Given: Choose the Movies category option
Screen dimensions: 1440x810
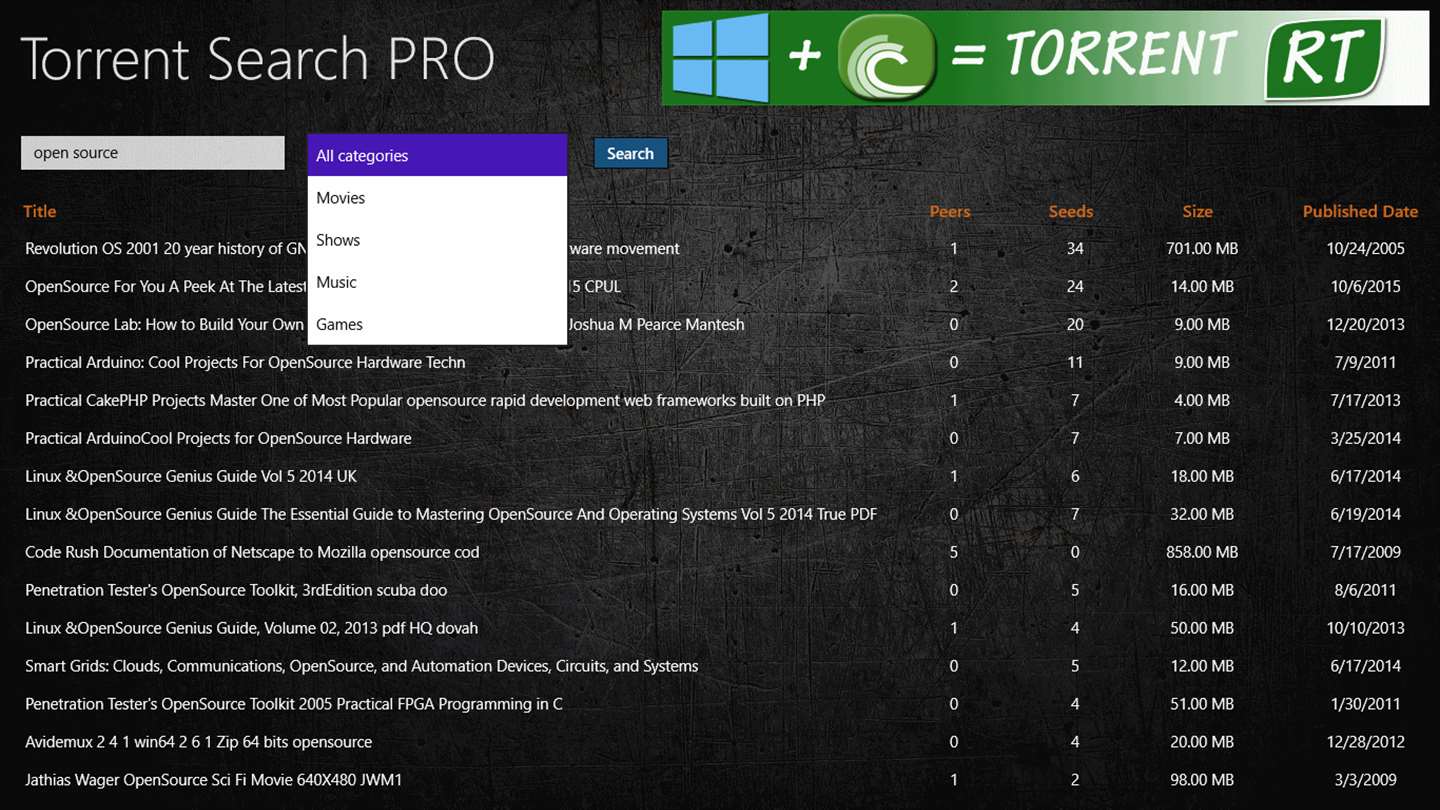Looking at the screenshot, I should (437, 198).
